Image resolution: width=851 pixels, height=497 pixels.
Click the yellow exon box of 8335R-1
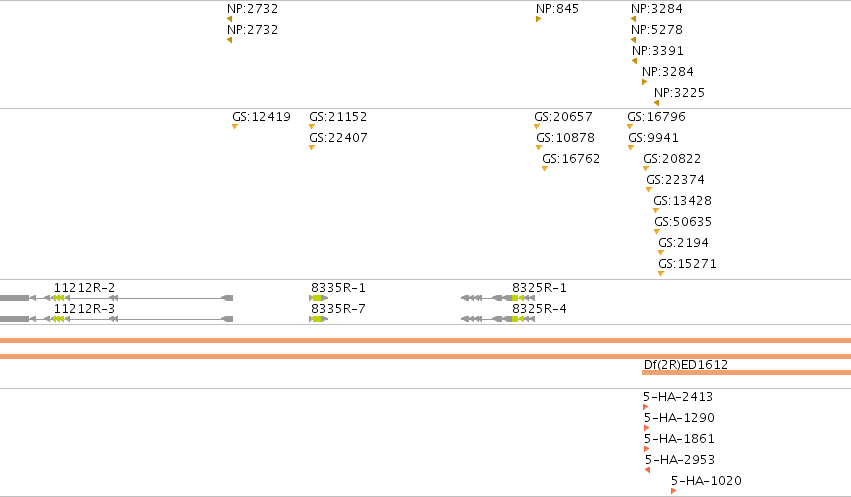pos(317,298)
